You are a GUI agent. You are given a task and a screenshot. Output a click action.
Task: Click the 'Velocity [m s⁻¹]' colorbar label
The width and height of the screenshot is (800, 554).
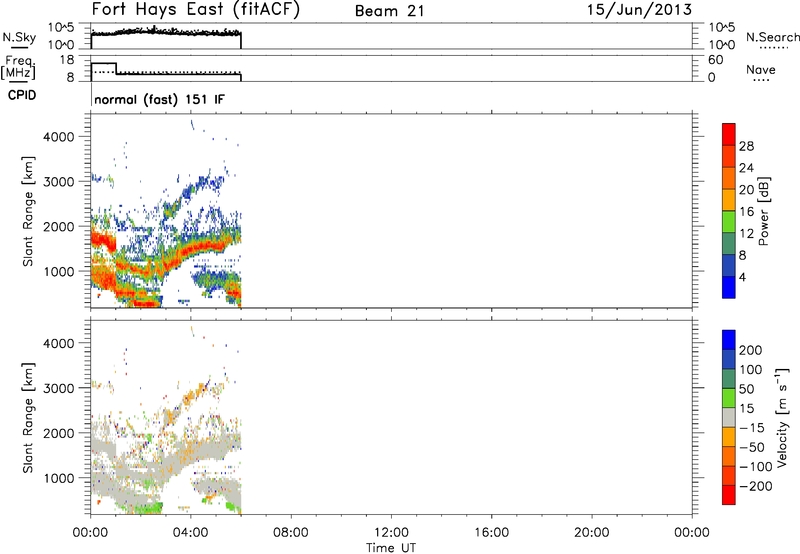click(781, 417)
